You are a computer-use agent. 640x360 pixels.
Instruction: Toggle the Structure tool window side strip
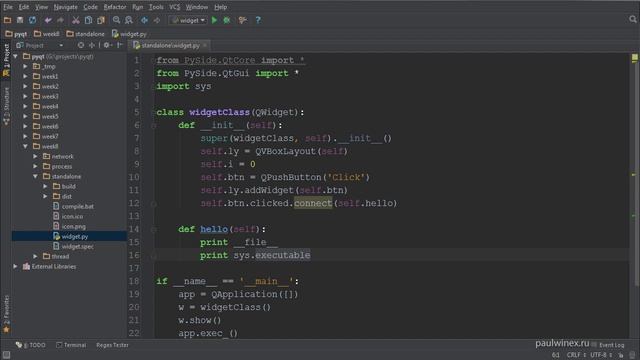[x=6, y=106]
